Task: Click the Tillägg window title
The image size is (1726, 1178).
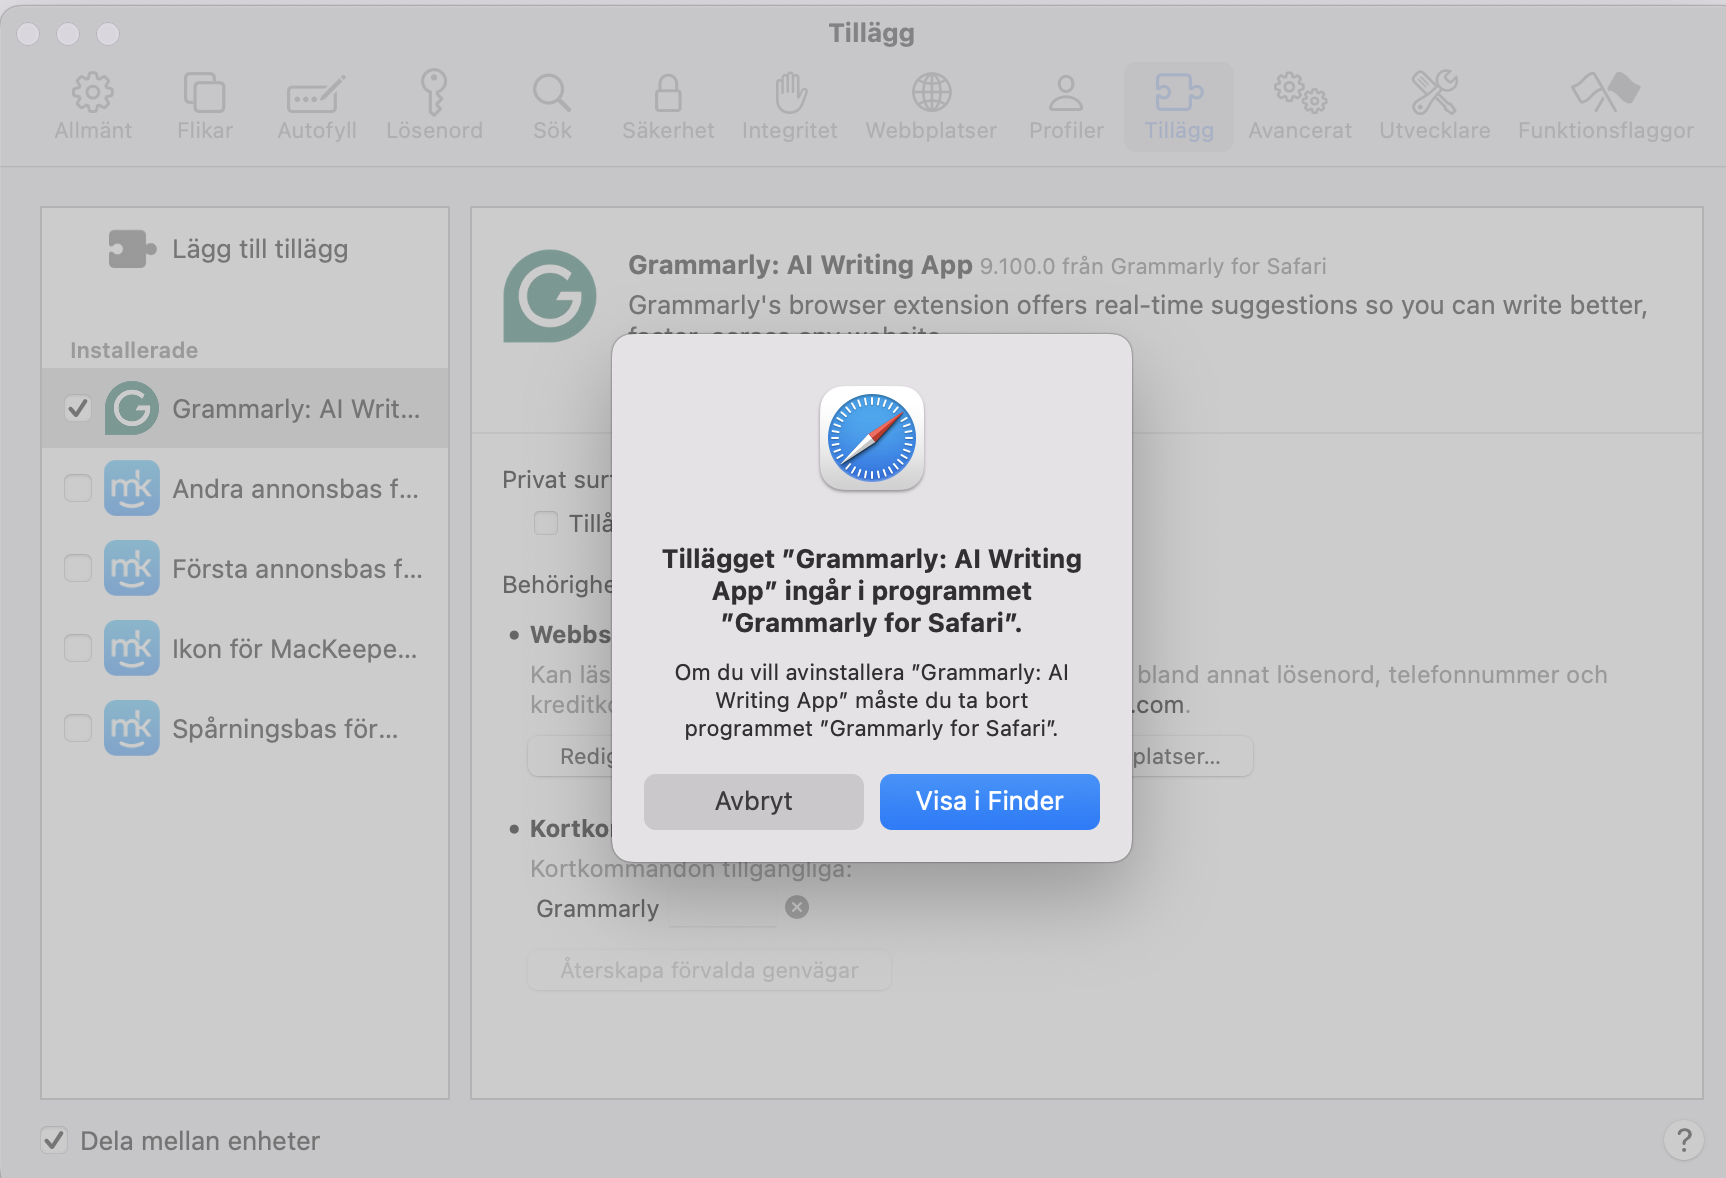Action: pos(871,33)
